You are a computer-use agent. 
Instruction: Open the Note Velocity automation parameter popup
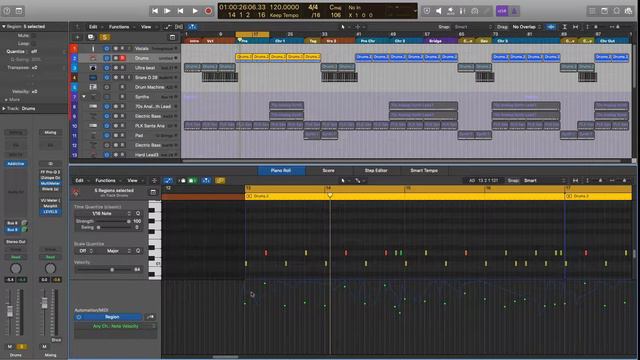point(115,327)
